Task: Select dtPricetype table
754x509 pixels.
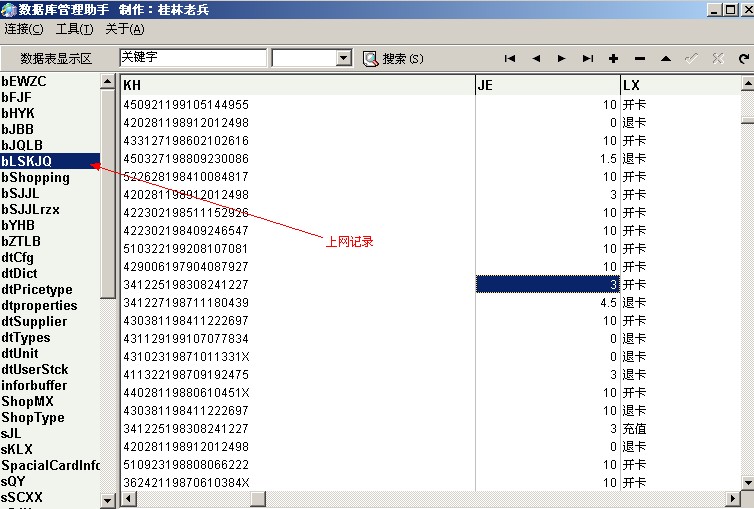Action: [37, 290]
